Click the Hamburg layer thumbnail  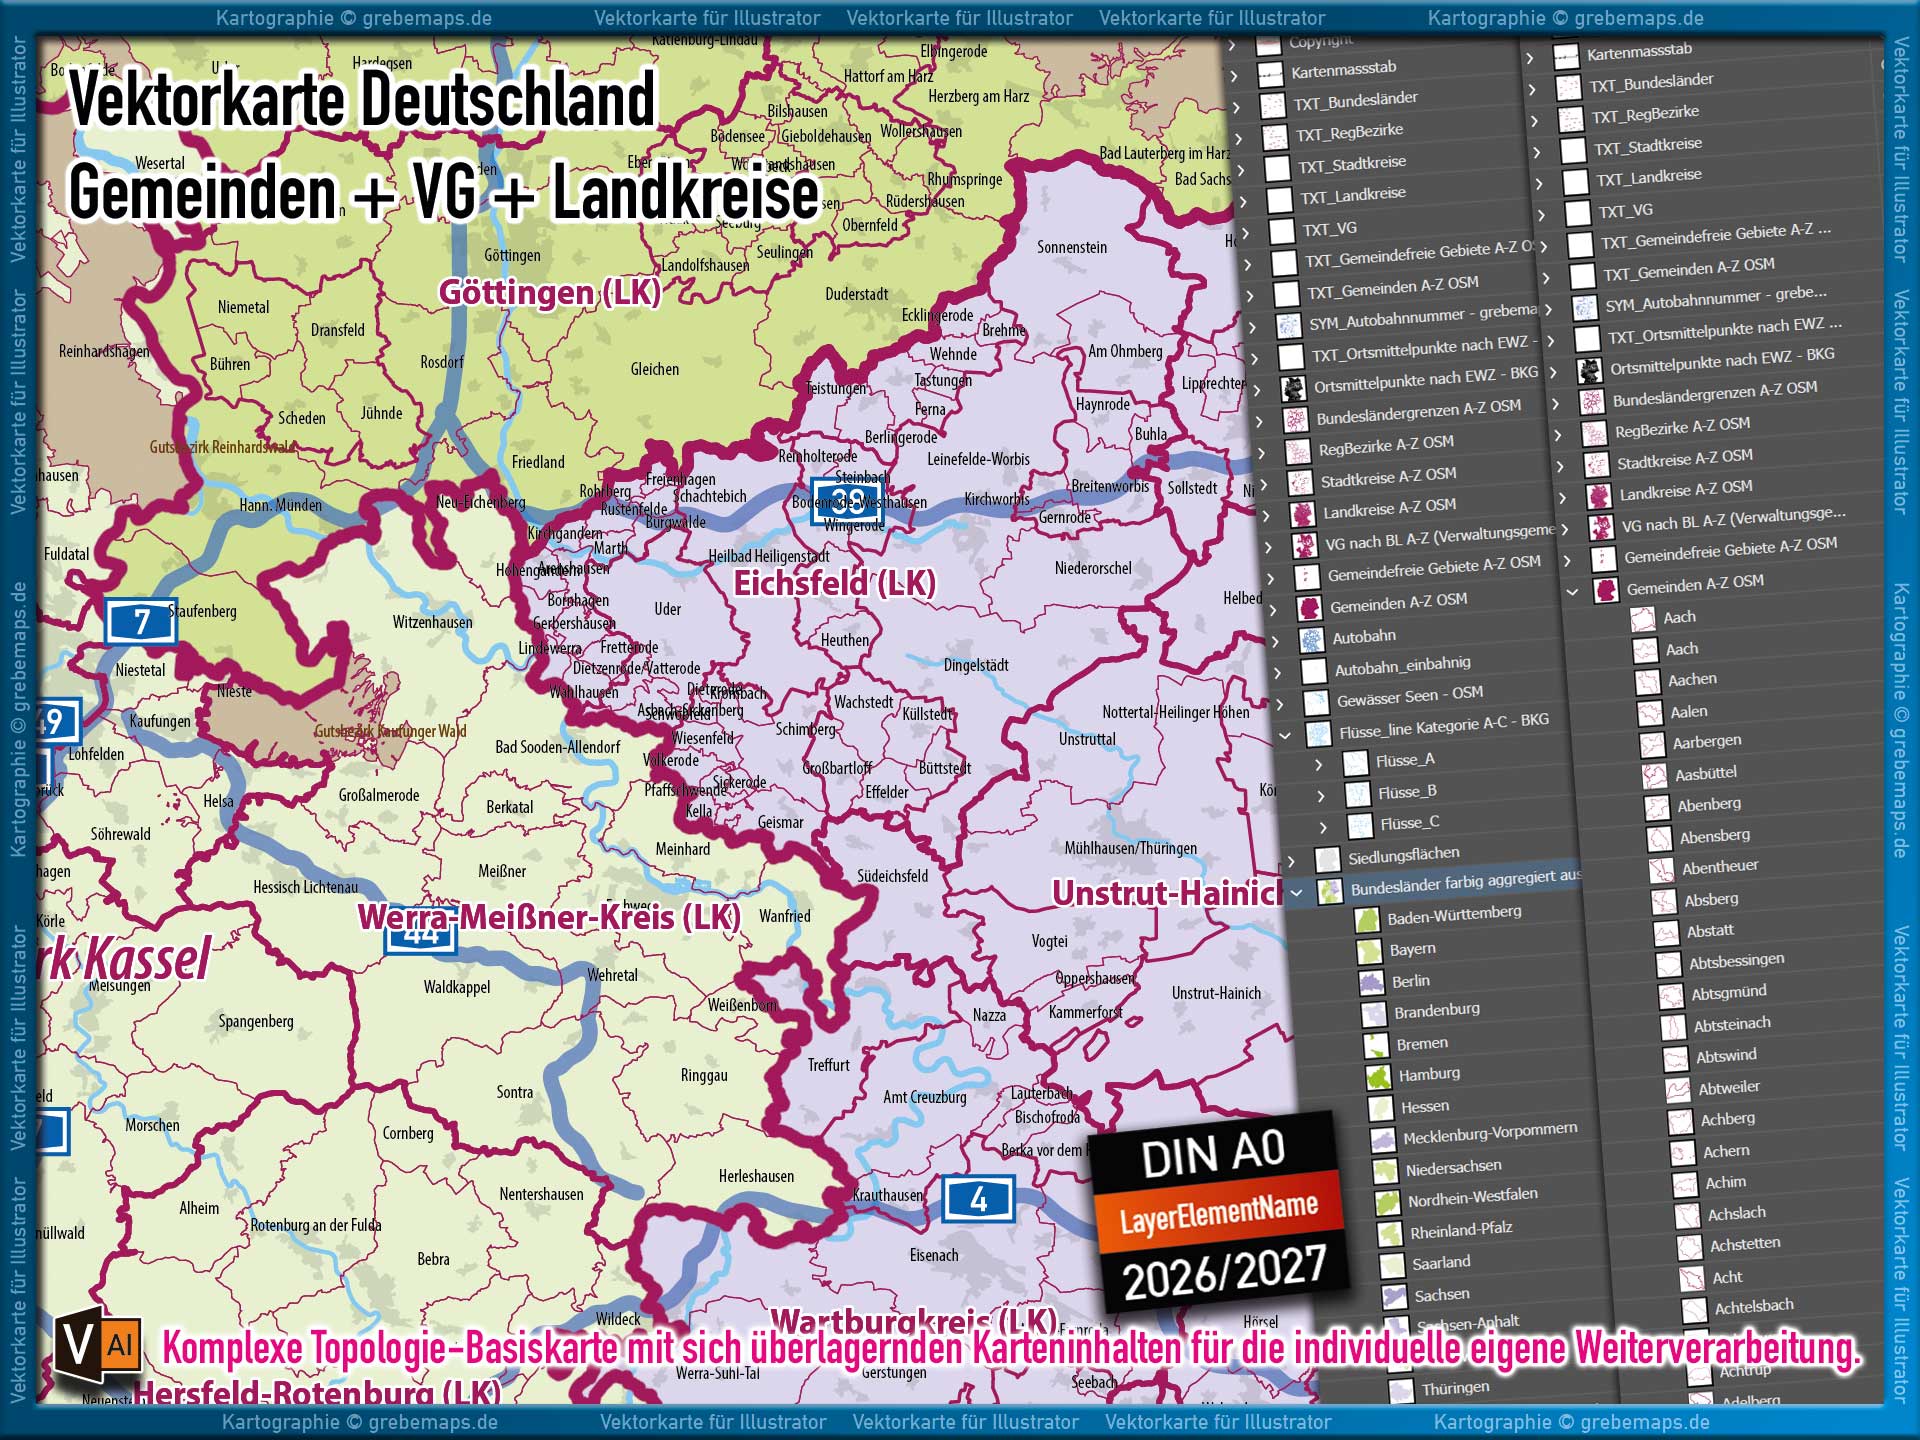[x=1379, y=1078]
